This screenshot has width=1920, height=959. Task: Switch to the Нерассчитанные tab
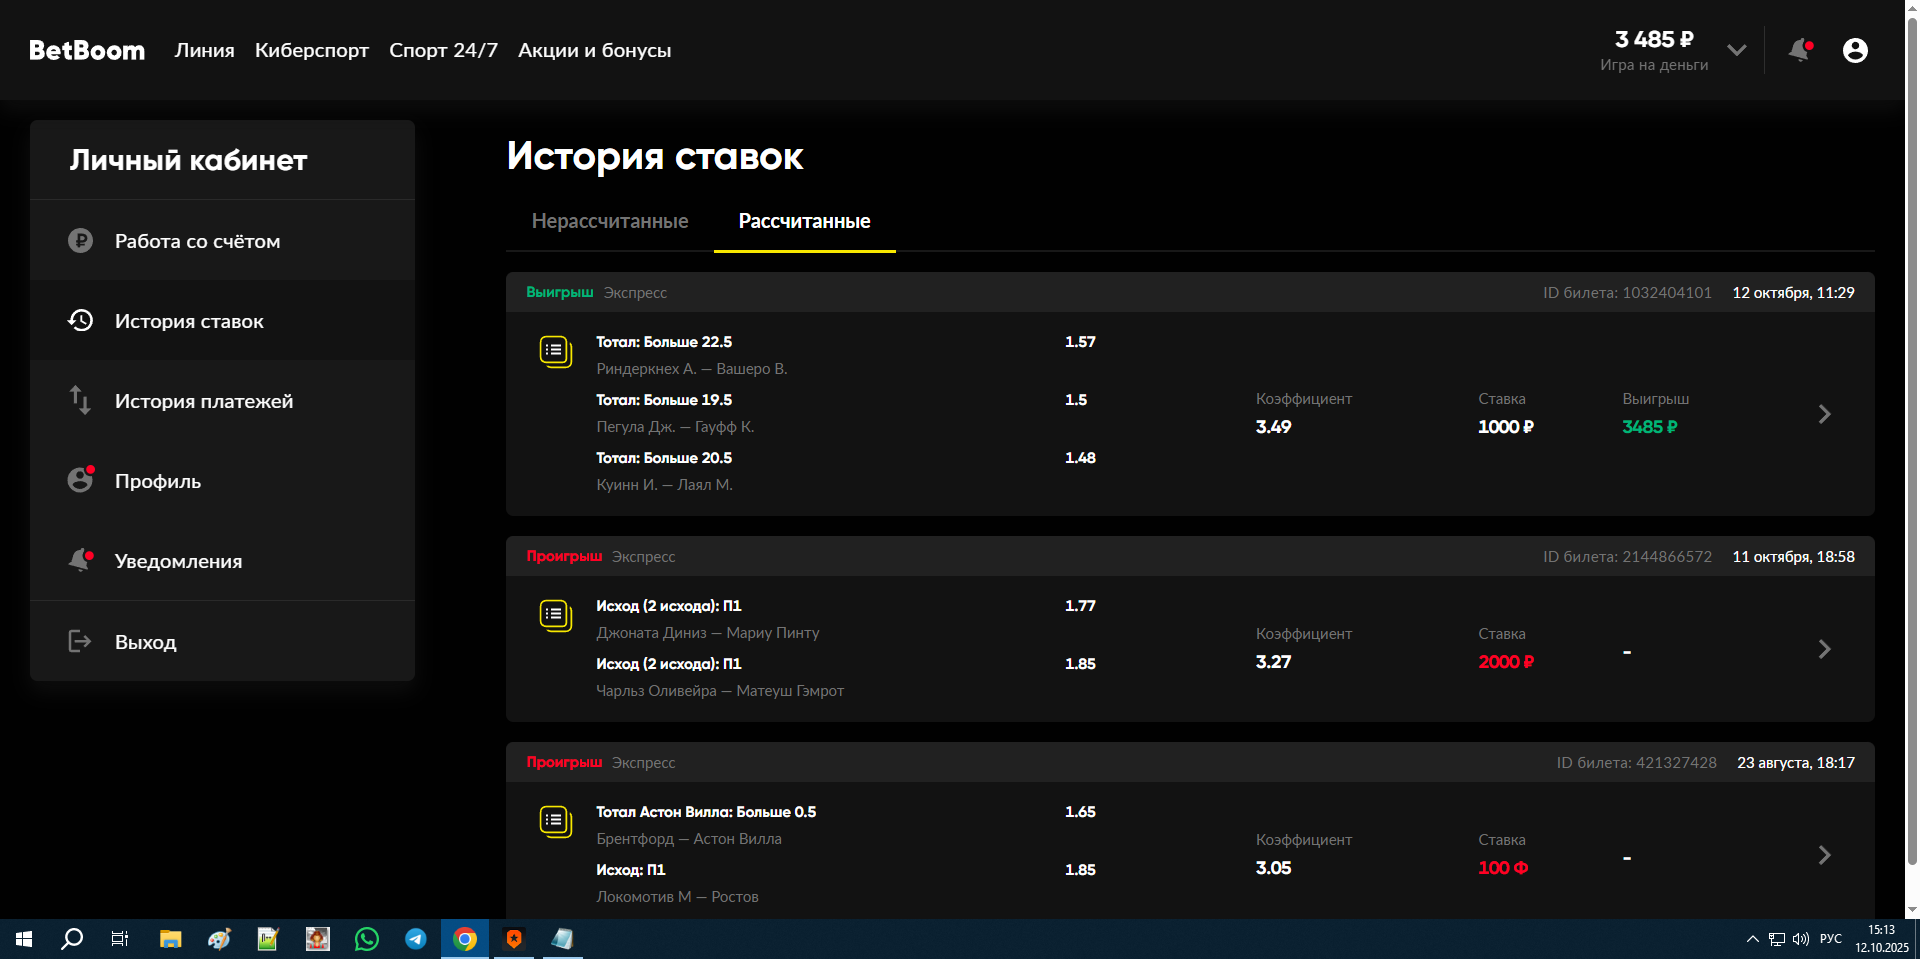tap(610, 221)
